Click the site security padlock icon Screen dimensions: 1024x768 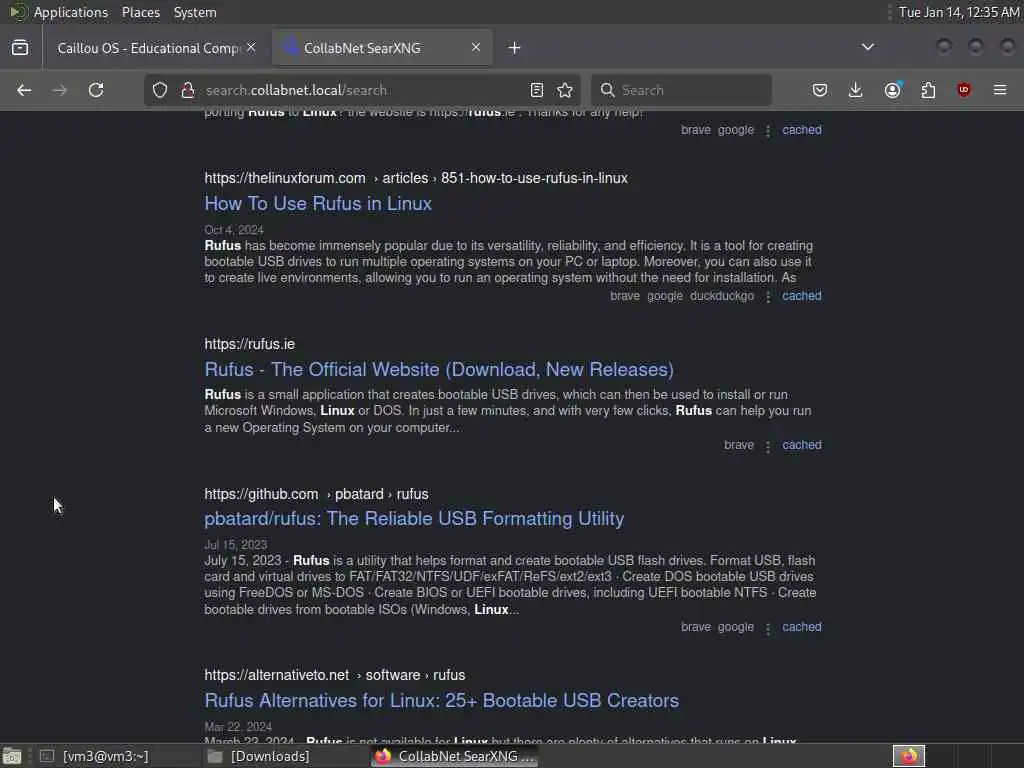pos(188,90)
